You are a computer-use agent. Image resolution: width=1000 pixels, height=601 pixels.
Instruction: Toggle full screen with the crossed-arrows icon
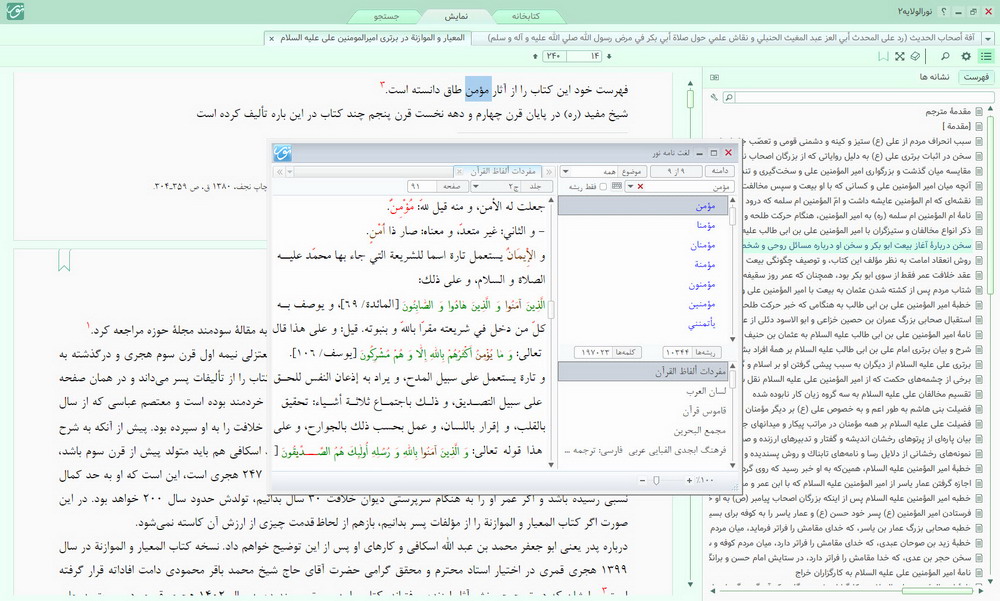(899, 56)
